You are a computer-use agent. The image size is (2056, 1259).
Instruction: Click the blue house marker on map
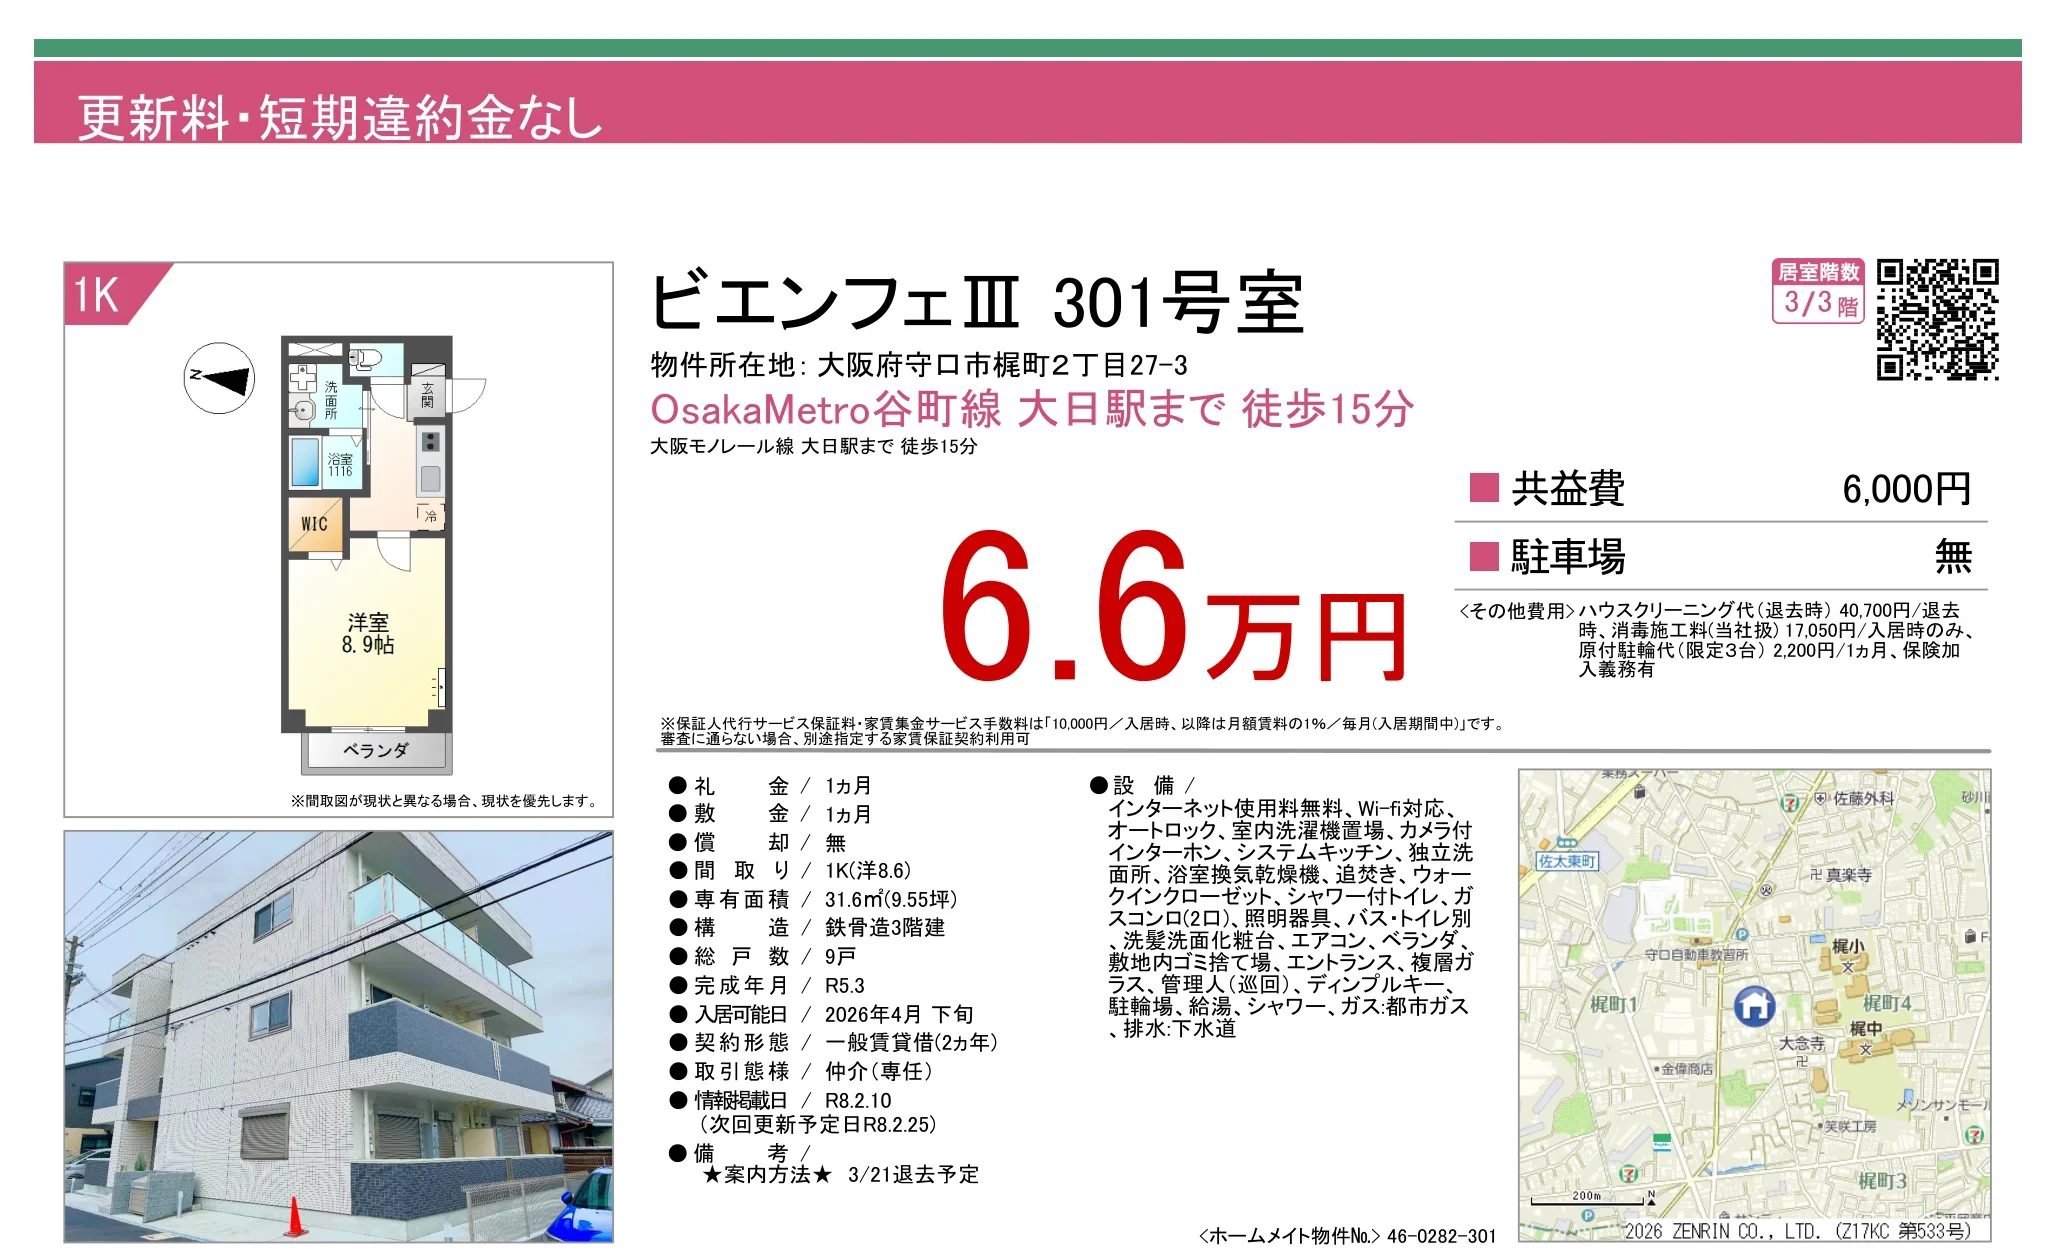(1754, 1006)
